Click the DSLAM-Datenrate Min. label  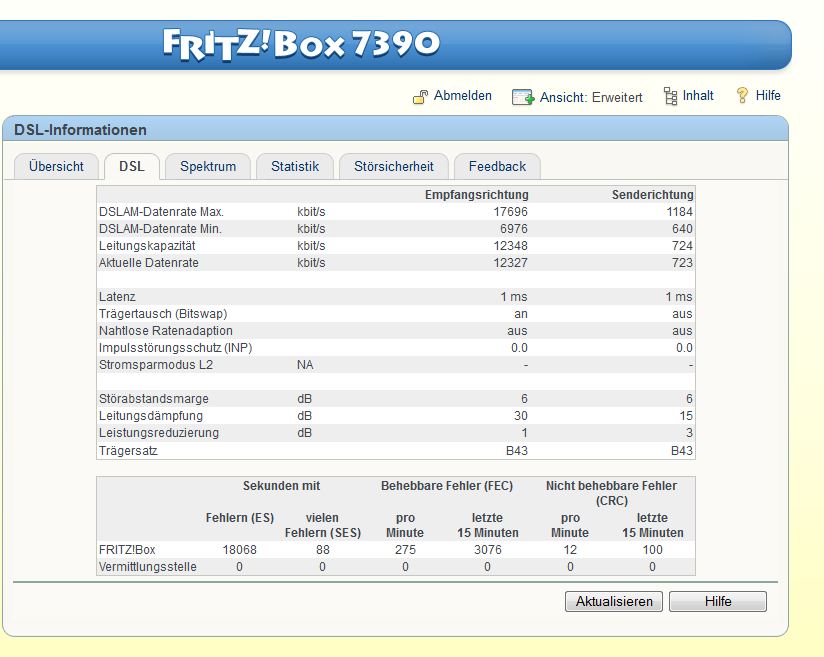coord(160,229)
